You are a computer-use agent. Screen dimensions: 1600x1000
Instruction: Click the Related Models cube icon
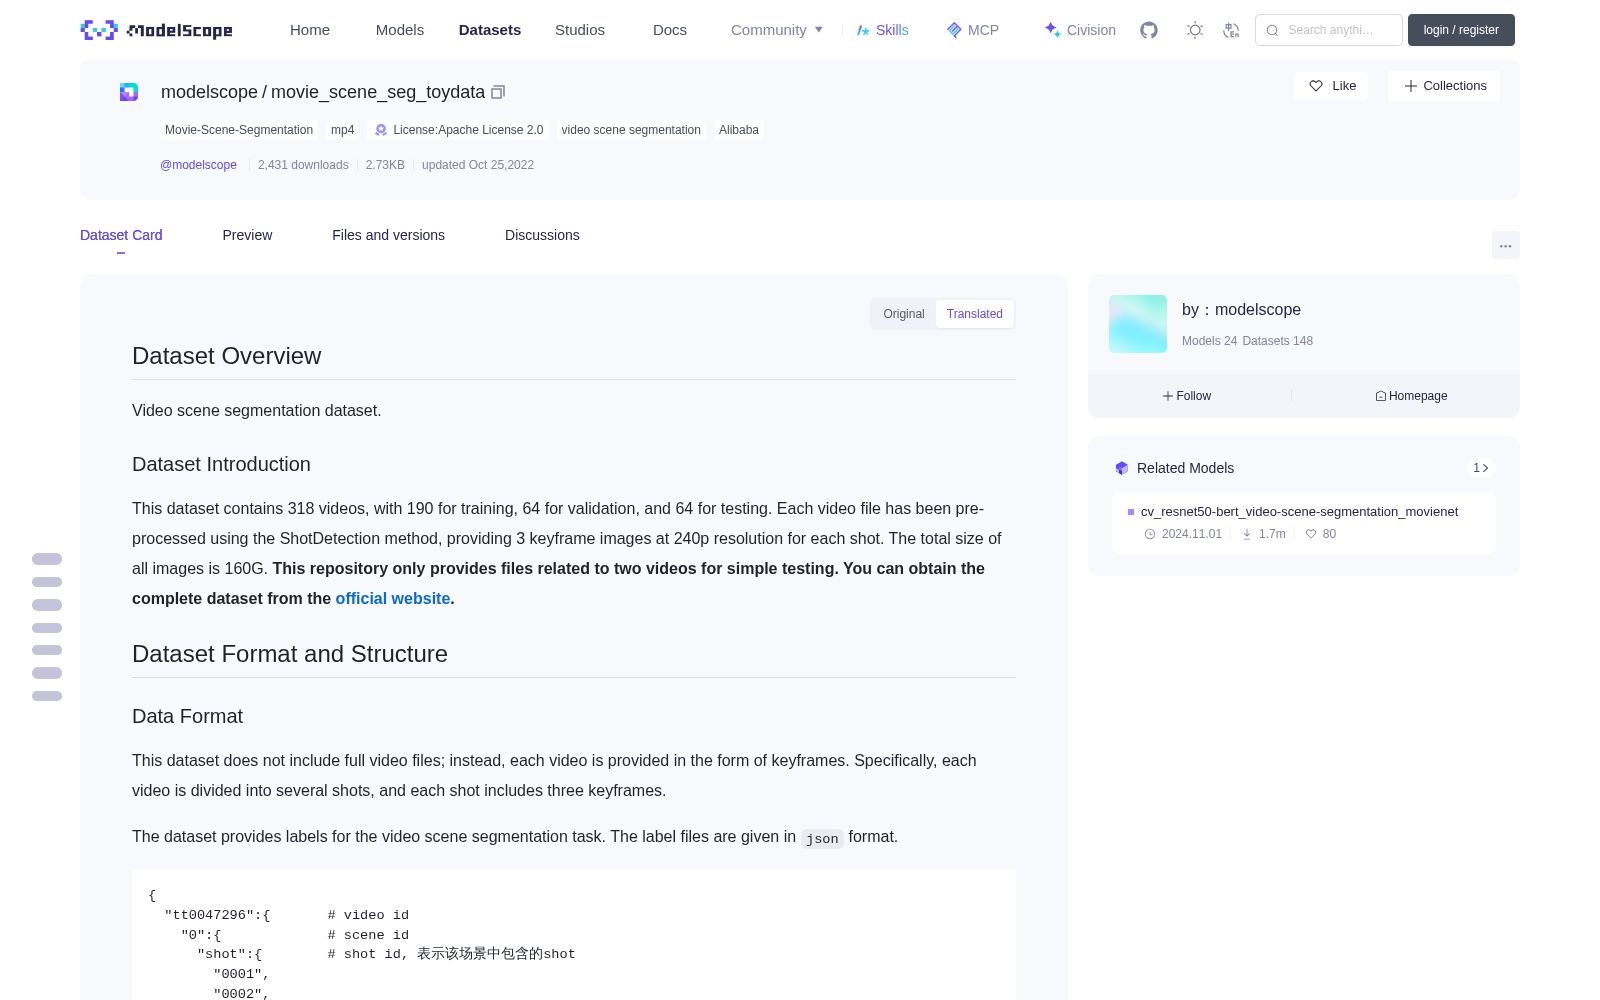pos(1122,468)
